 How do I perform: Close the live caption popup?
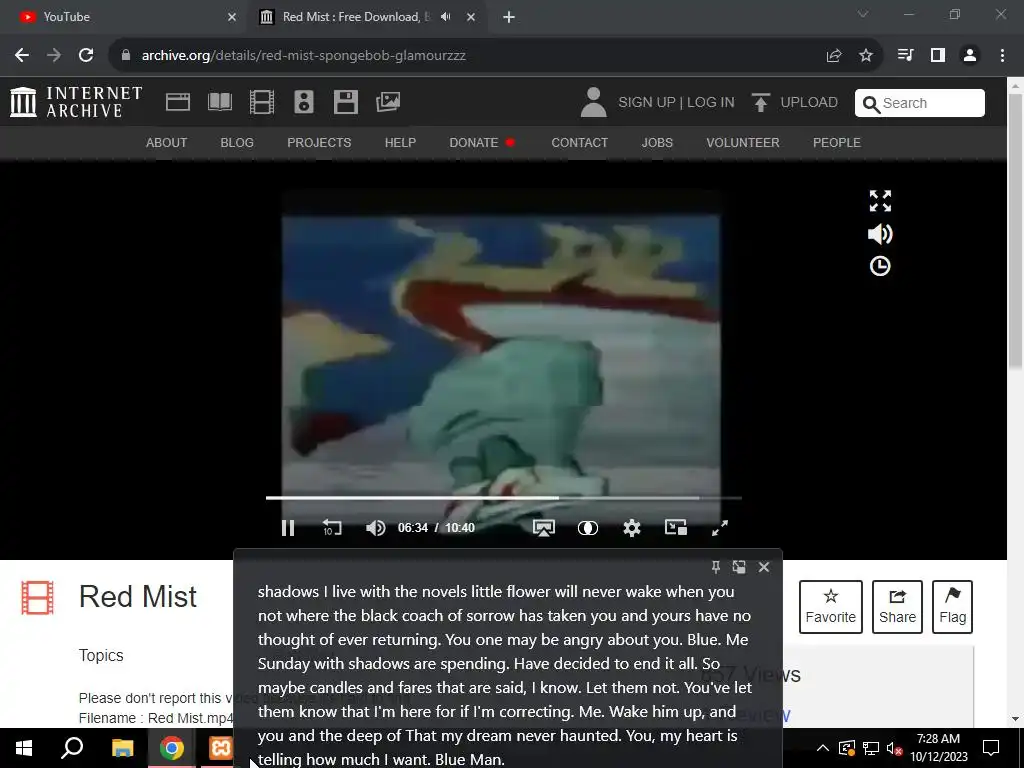pos(764,567)
